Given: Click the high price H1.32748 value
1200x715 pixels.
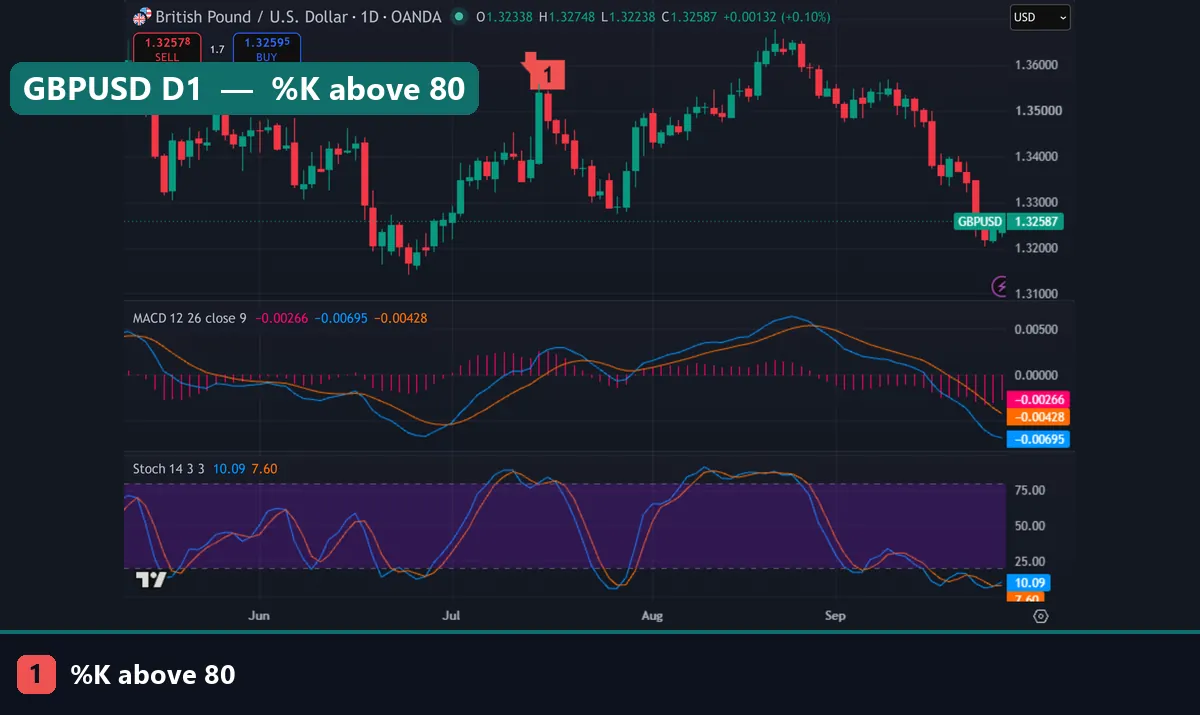Looking at the screenshot, I should click(x=569, y=17).
